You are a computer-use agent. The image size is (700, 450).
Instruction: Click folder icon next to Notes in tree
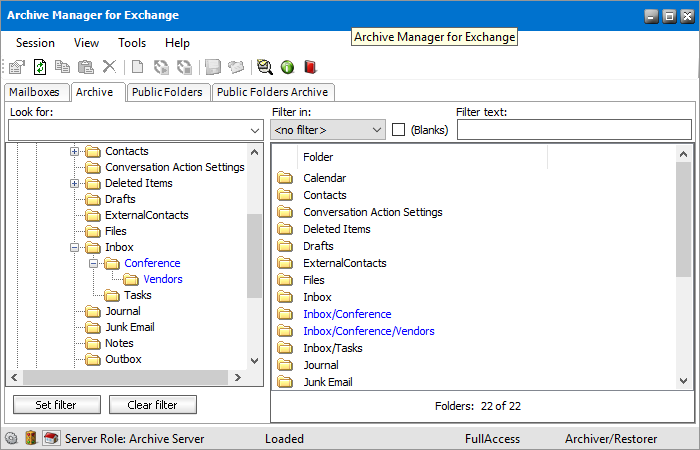93,343
